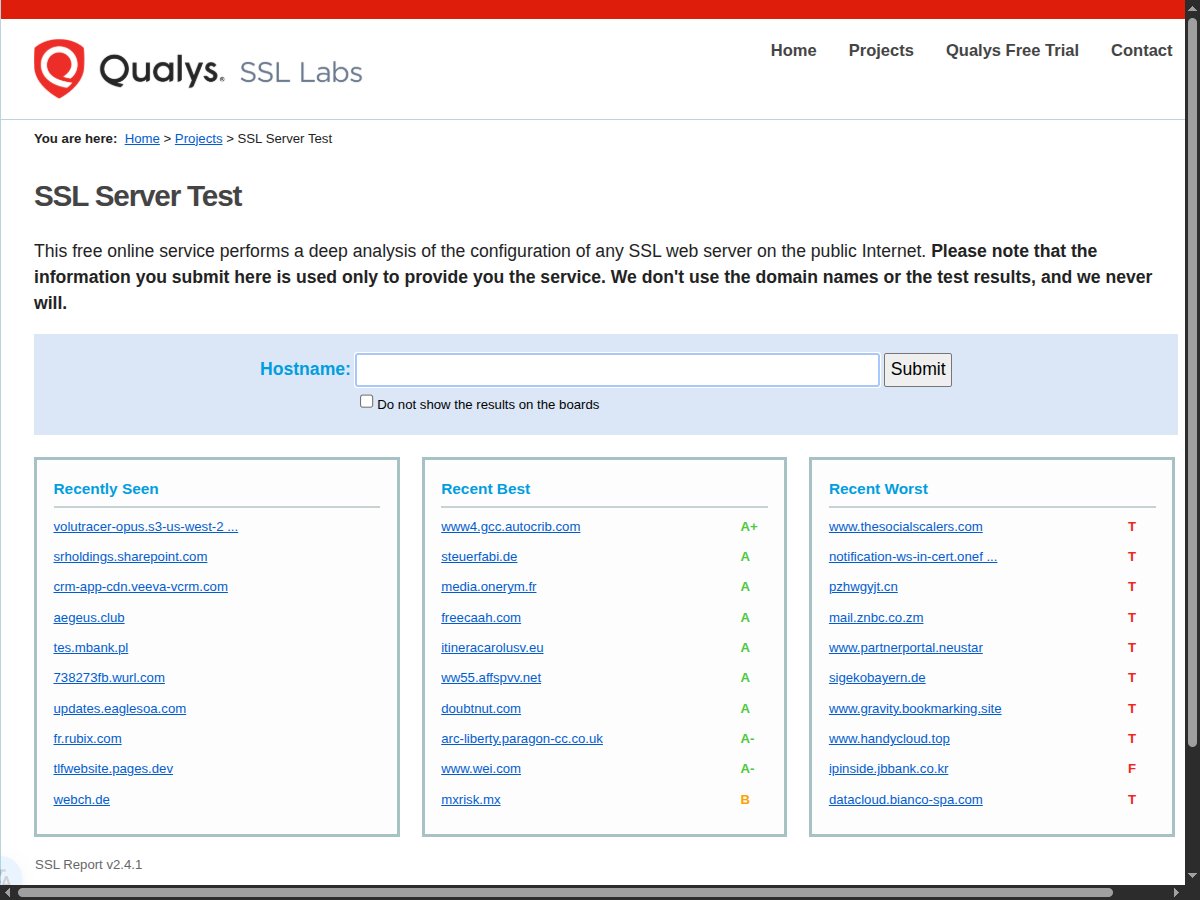Open ipinside.jbbank.co.kr failing report
The image size is (1200, 900).
[x=888, y=769]
